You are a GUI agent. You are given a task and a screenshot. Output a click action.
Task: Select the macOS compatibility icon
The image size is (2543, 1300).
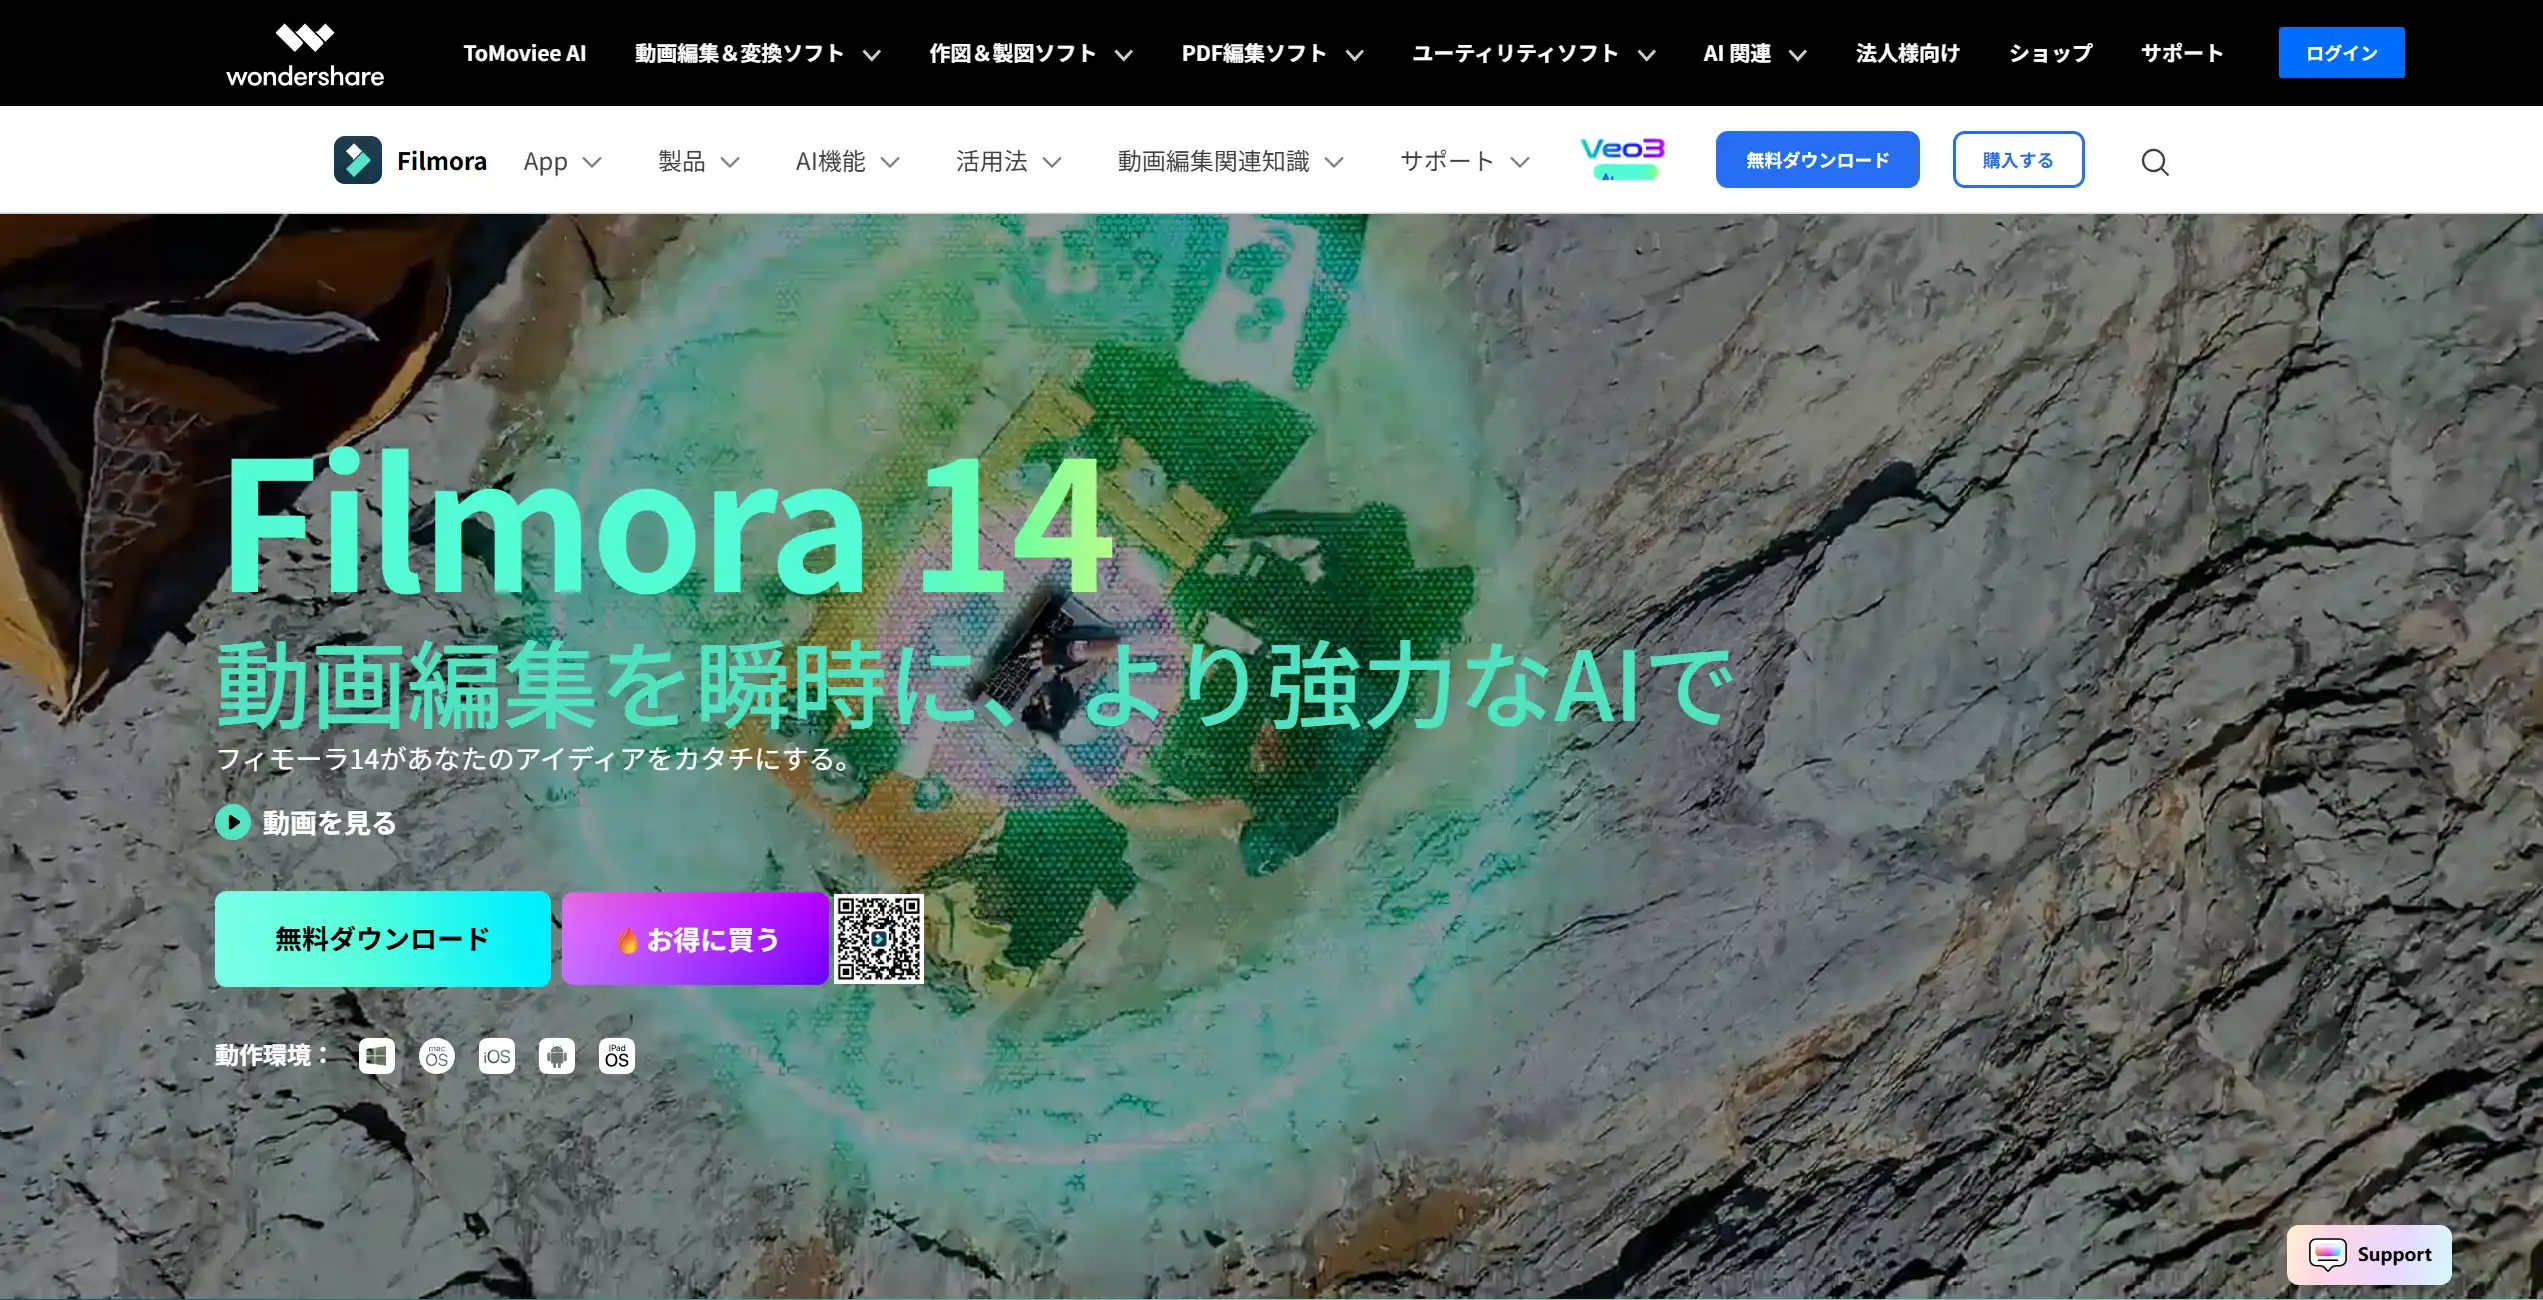[436, 1055]
